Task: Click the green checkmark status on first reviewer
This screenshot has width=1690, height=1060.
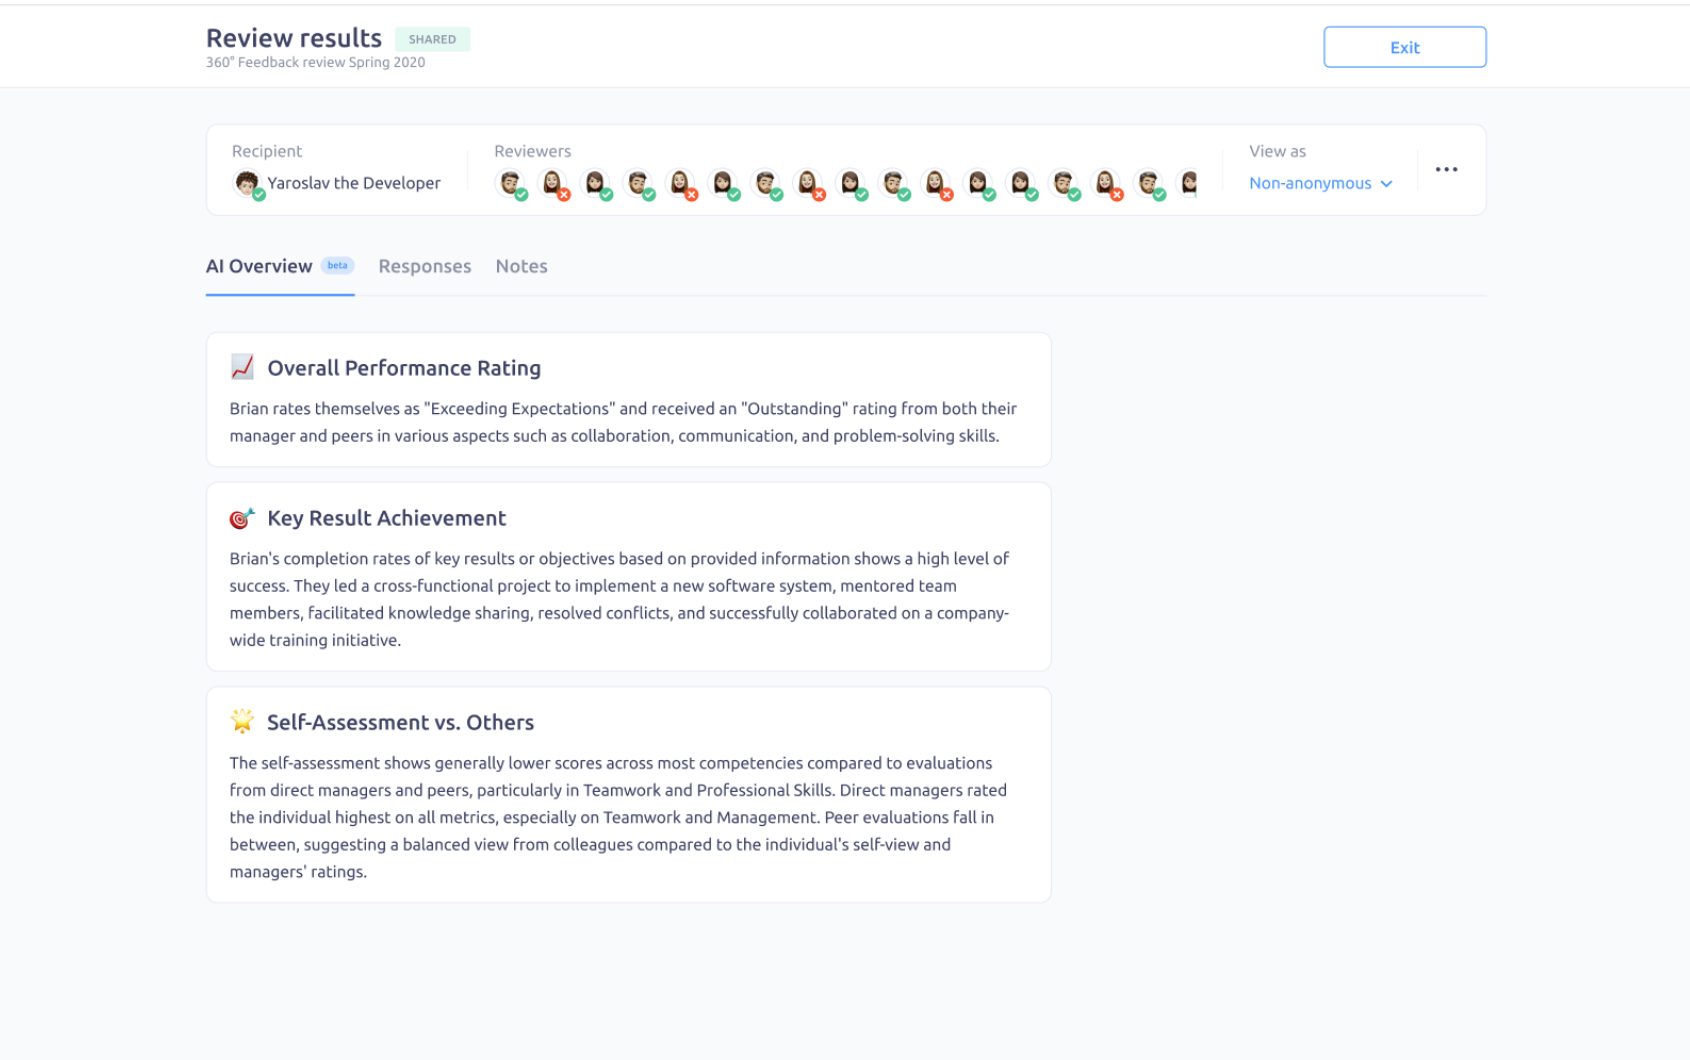Action: click(x=520, y=194)
